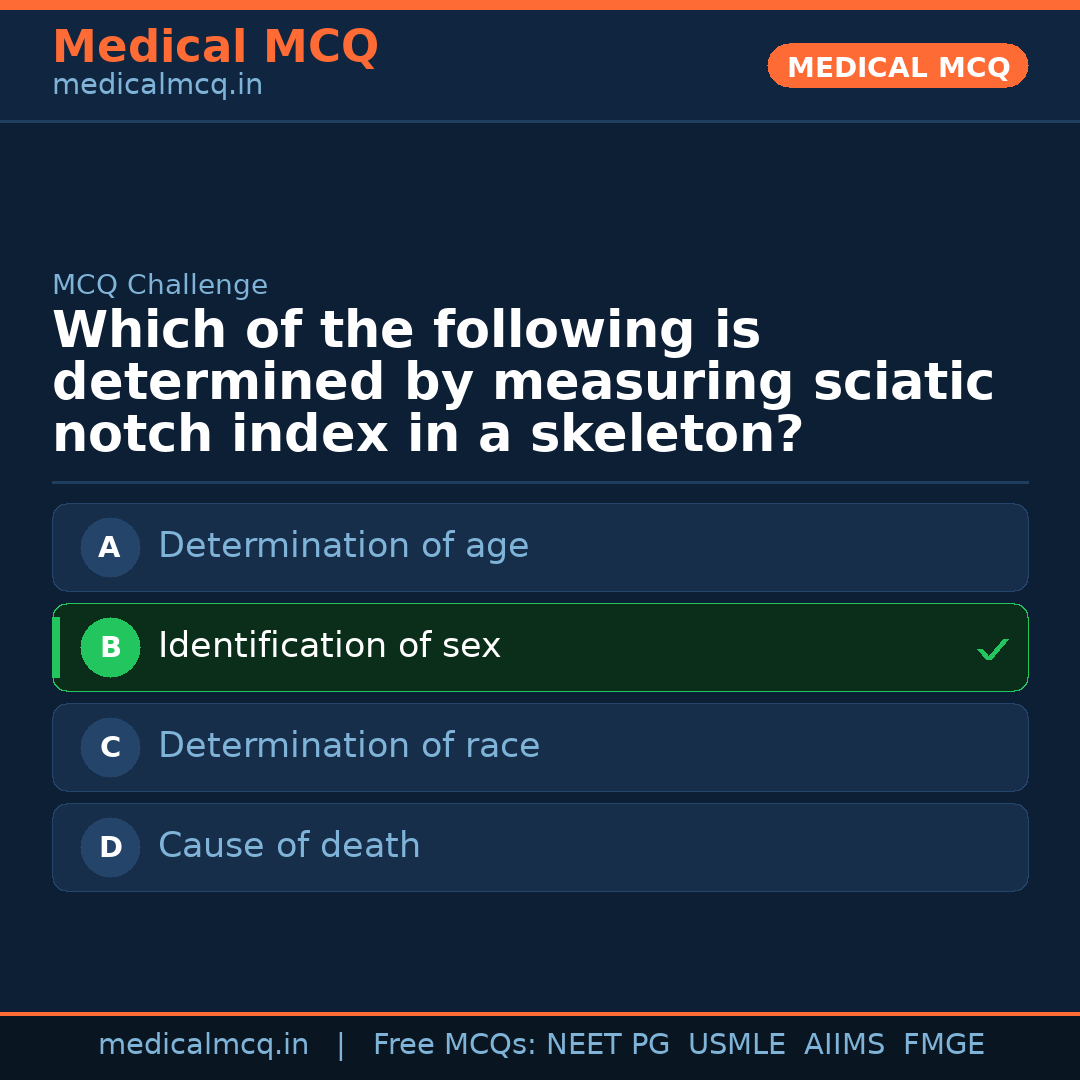
Task: Select the circled letter A icon
Action: tap(110, 547)
